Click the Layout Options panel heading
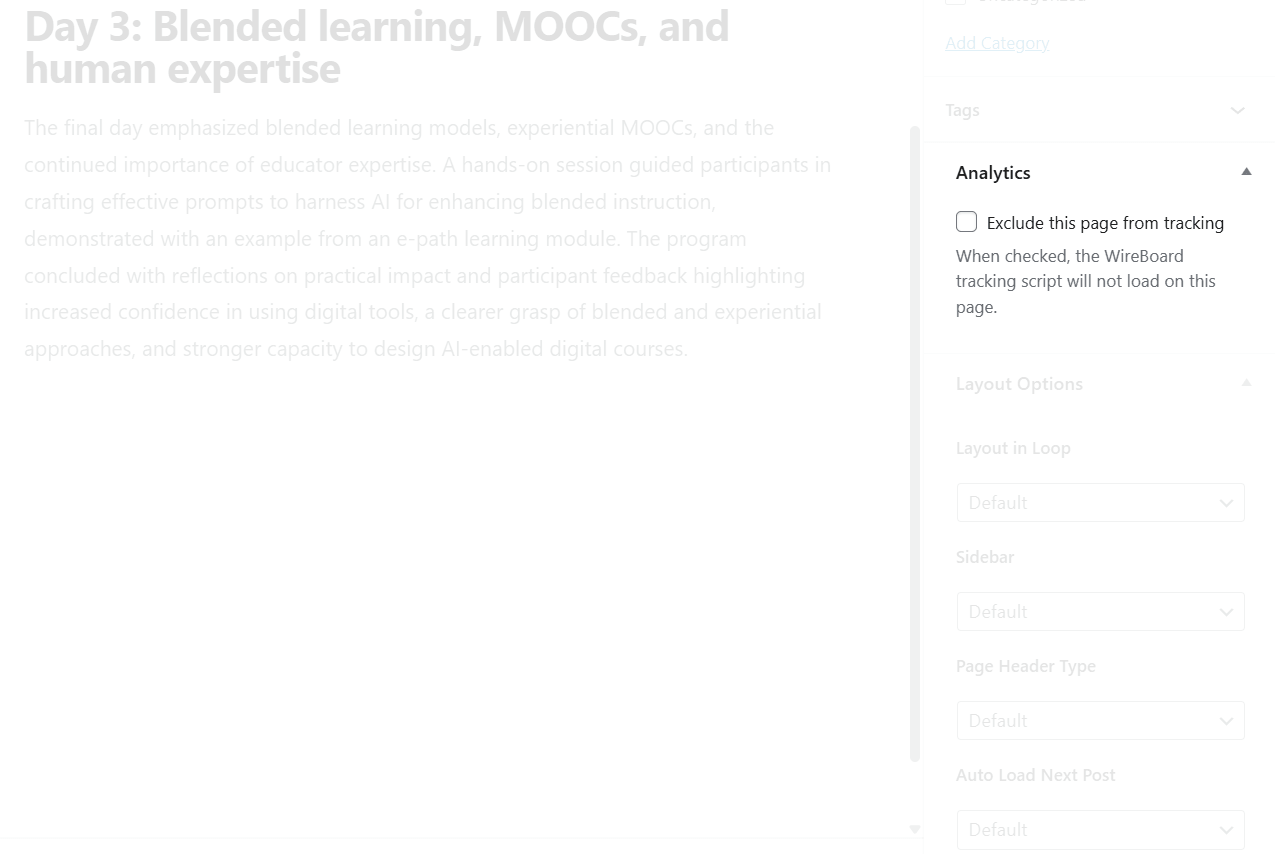 (1019, 384)
